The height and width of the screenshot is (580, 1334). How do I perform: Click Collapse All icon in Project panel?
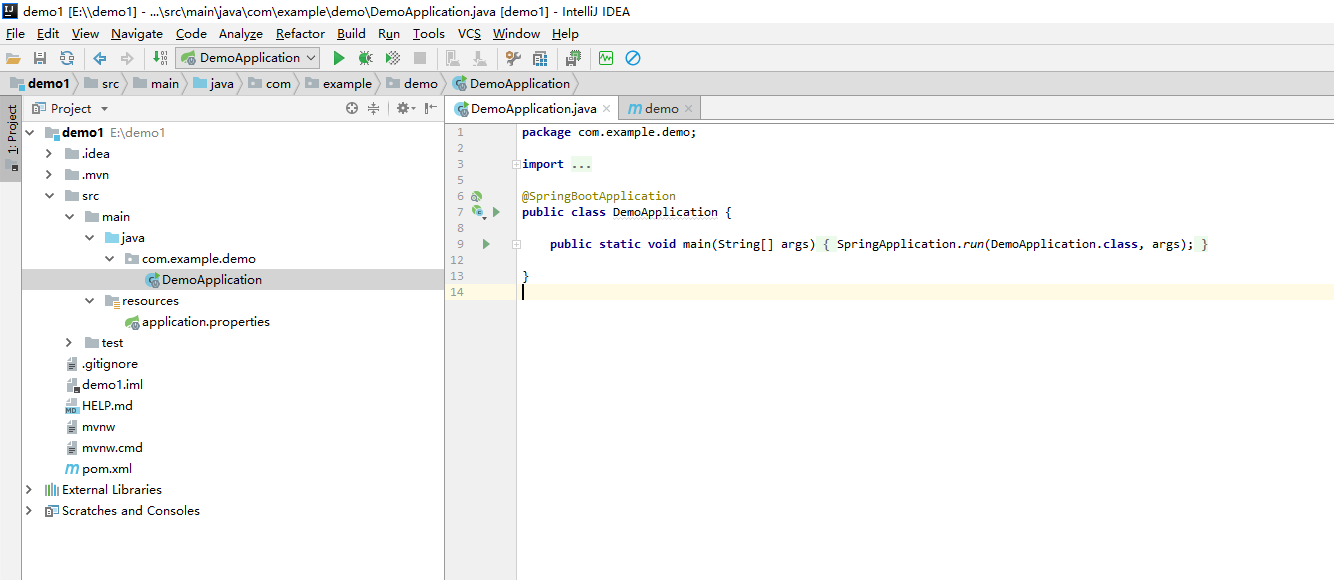click(374, 109)
